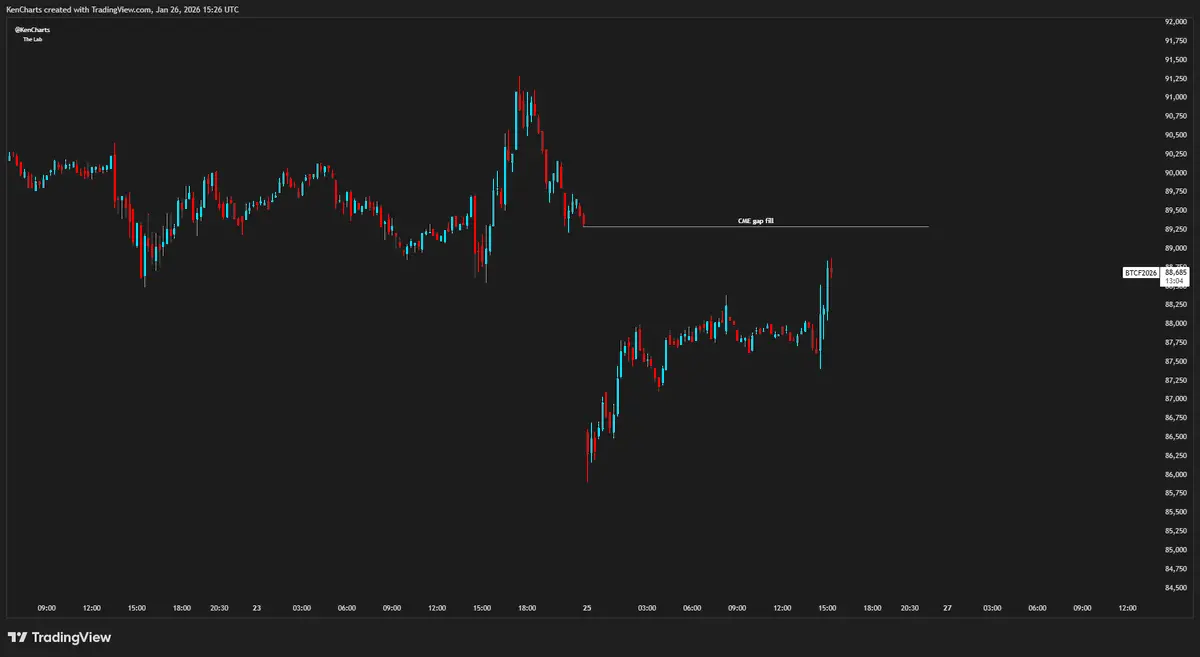
Task: Click the 20:30 time label just before date 23
Action: click(219, 607)
